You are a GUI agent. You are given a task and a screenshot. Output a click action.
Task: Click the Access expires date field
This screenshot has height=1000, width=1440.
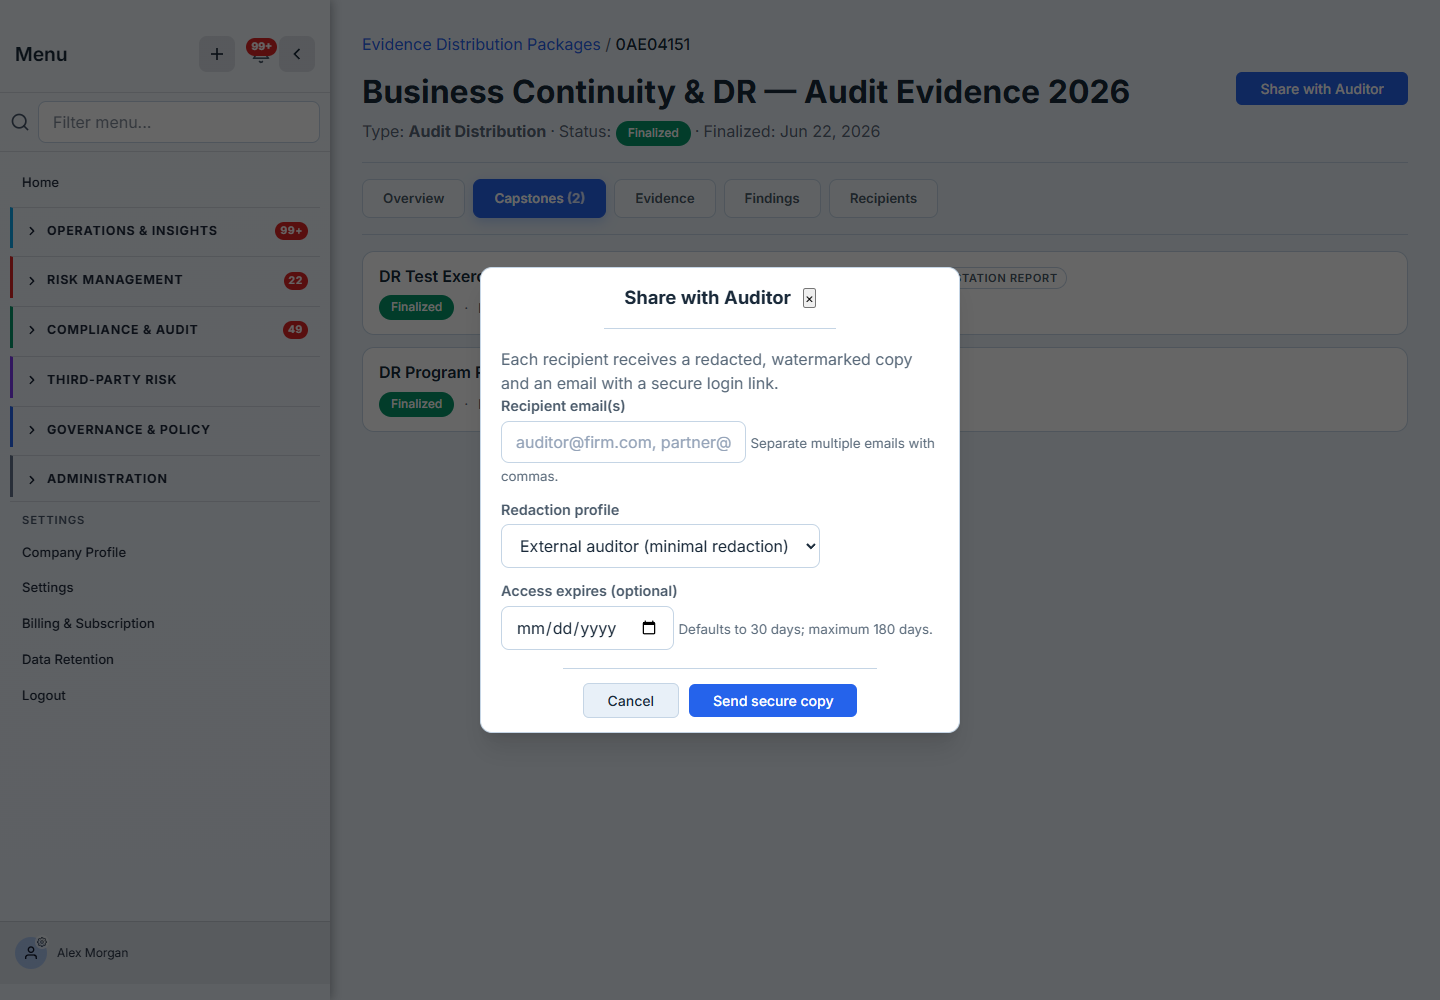click(x=587, y=628)
